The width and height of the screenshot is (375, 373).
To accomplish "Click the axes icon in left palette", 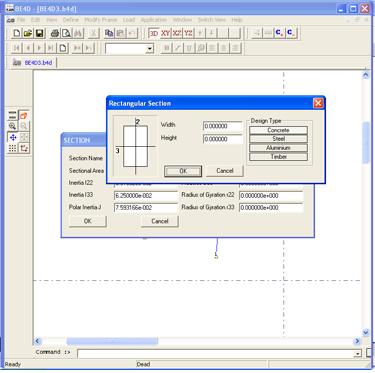I will tap(23, 148).
